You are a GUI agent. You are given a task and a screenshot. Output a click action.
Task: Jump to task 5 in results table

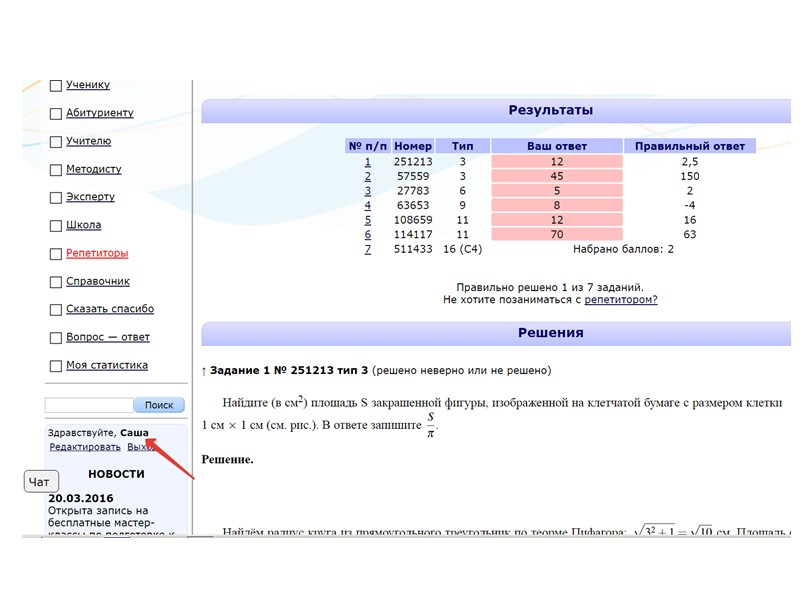[x=367, y=220]
